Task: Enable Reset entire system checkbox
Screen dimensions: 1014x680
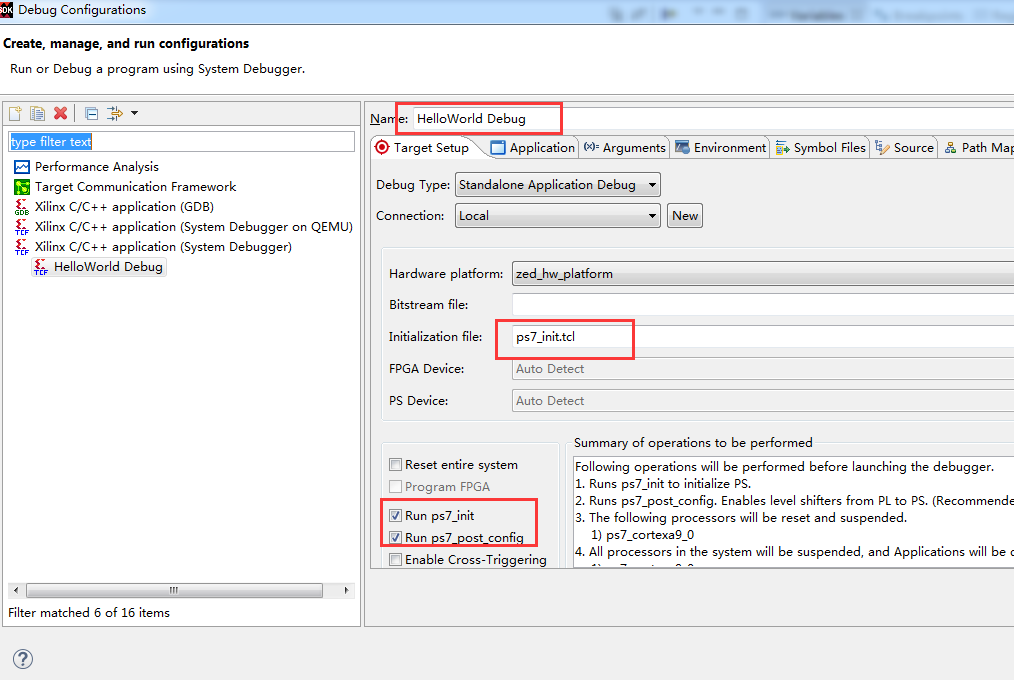Action: coord(396,465)
